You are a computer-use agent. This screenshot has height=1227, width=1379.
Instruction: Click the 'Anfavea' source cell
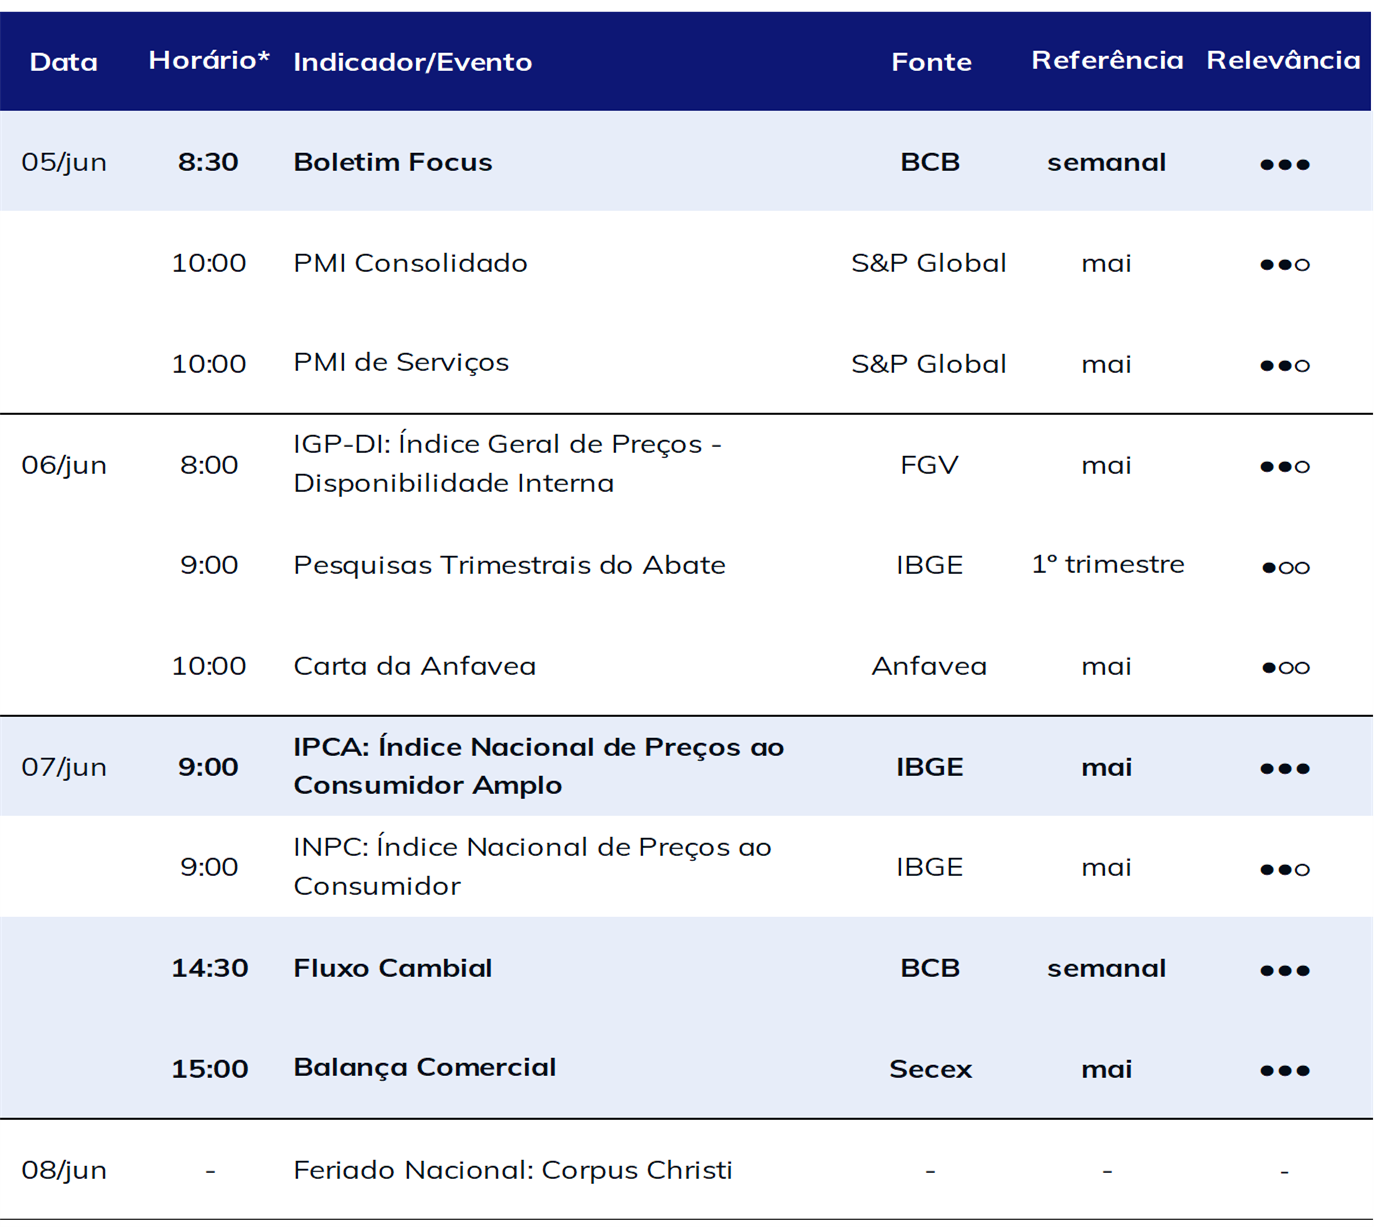(x=929, y=666)
